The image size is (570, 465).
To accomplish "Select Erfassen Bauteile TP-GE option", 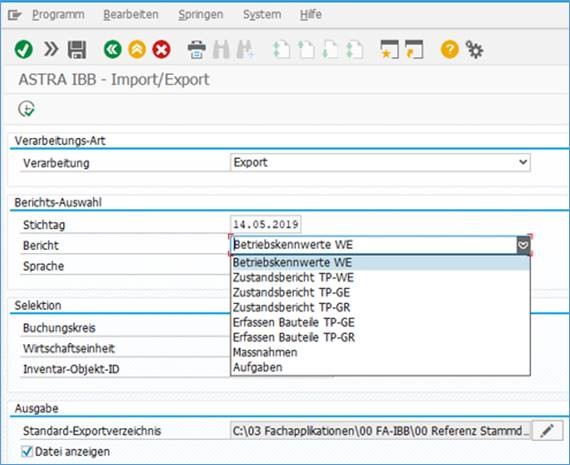I will tap(380, 322).
